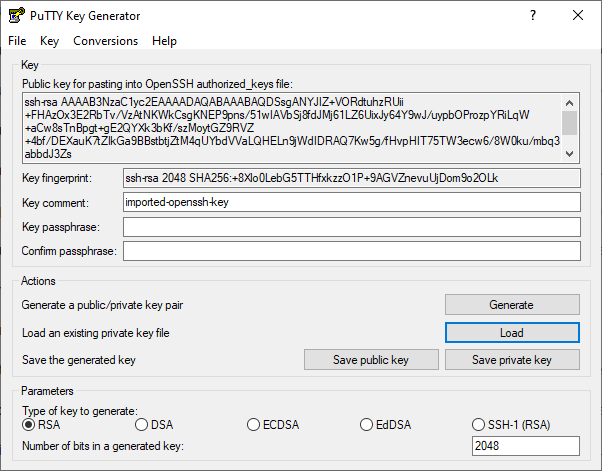Click the 'Key fingerprint:' label

coord(57,178)
